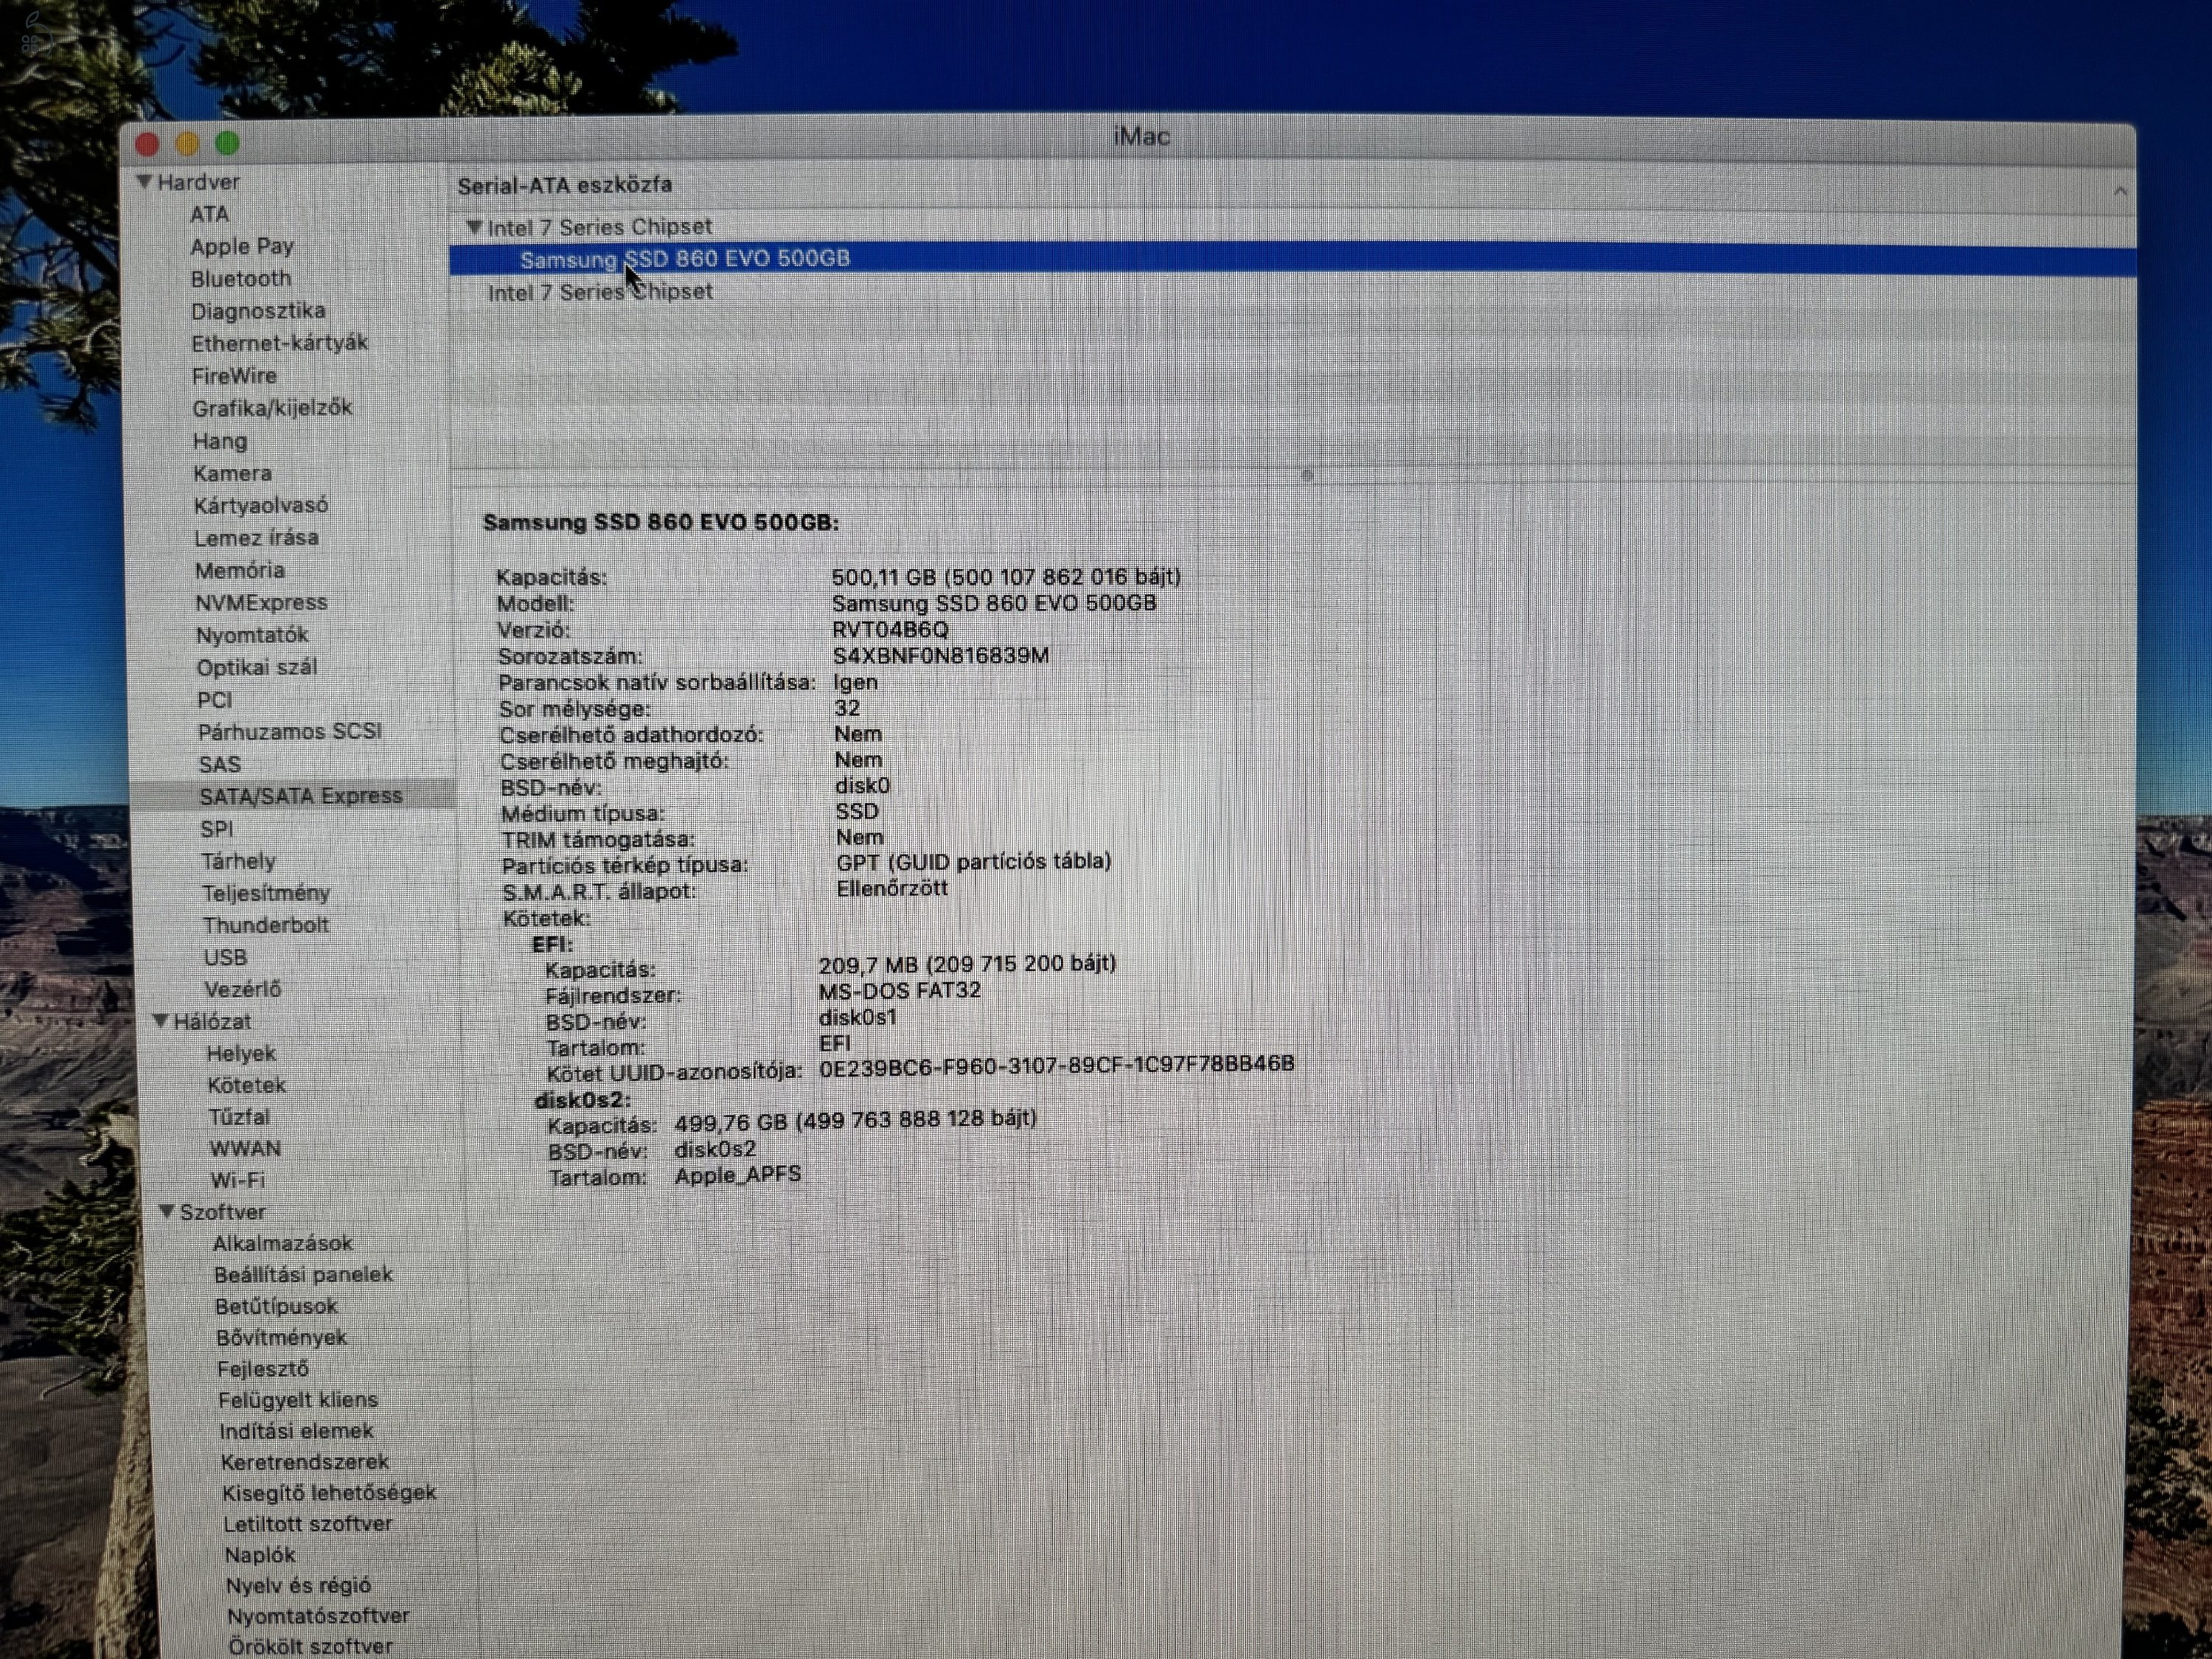Zoom window with the green button
The height and width of the screenshot is (1659, 2212).
click(227, 143)
